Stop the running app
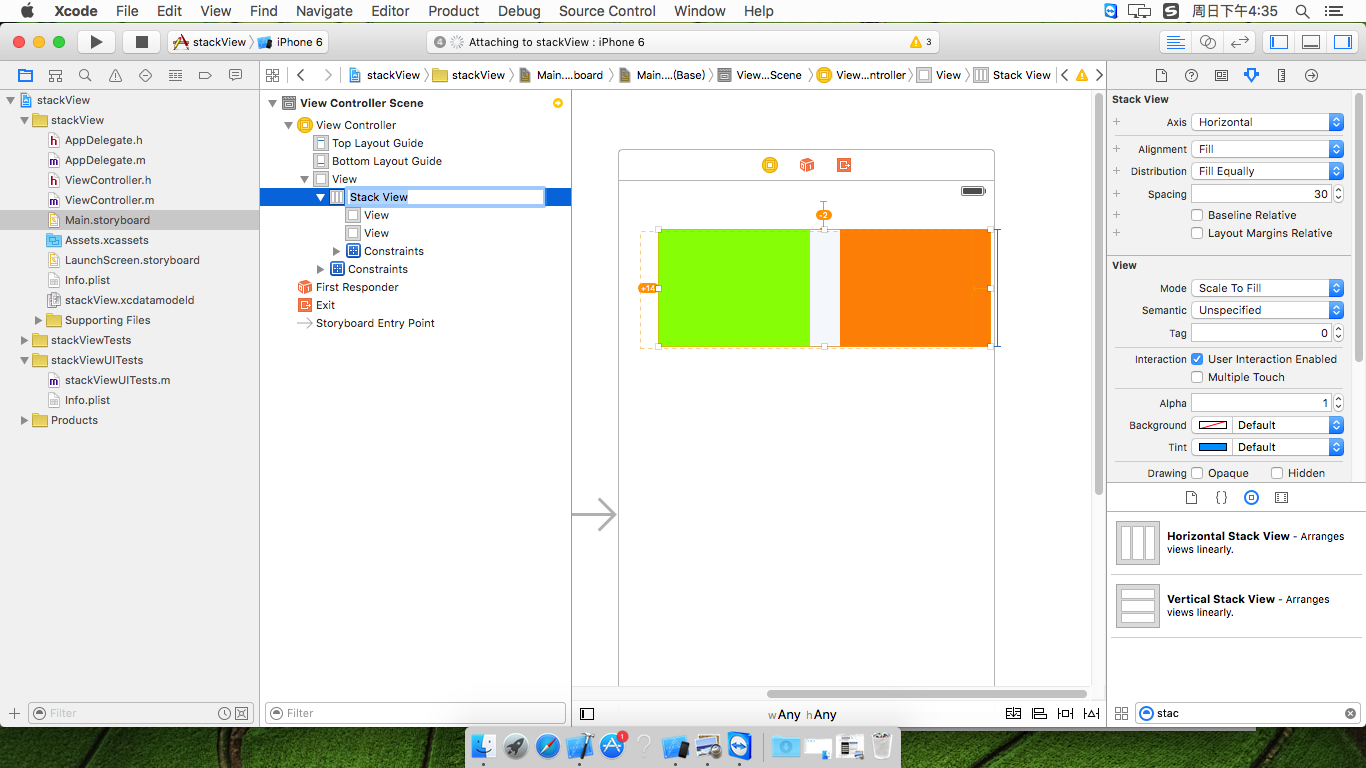Screen dimensions: 1366x768 tap(141, 42)
